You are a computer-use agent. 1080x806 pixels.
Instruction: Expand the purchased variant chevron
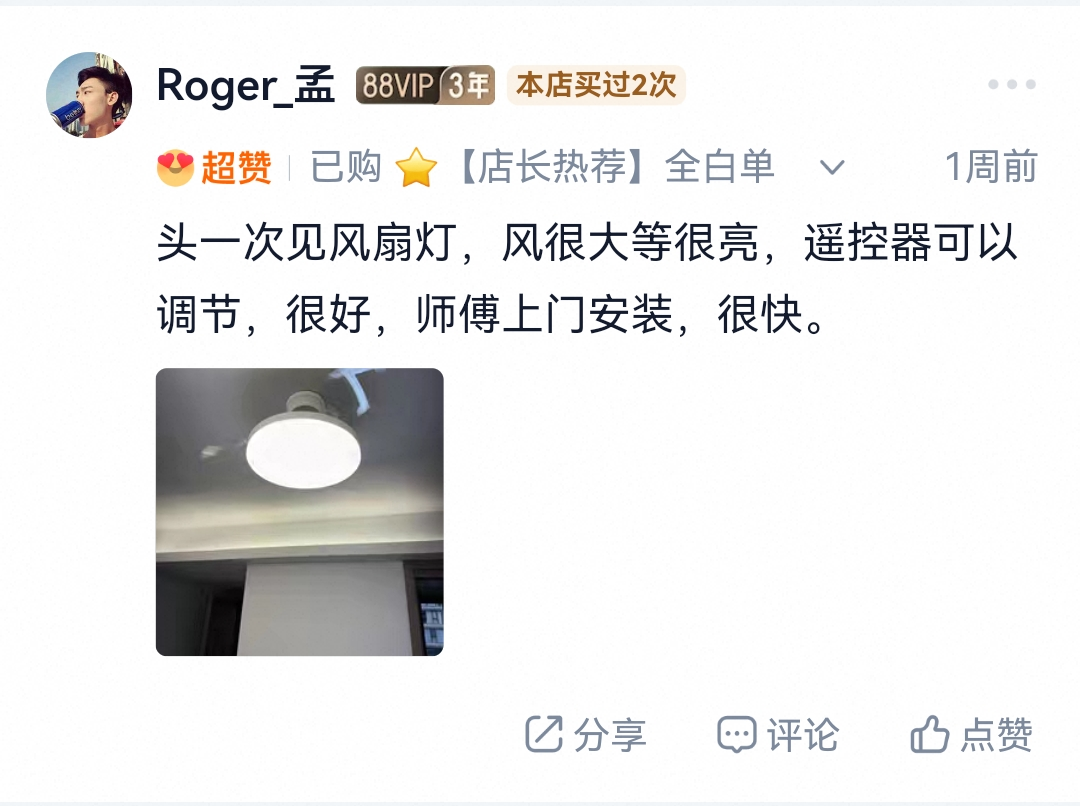click(832, 167)
